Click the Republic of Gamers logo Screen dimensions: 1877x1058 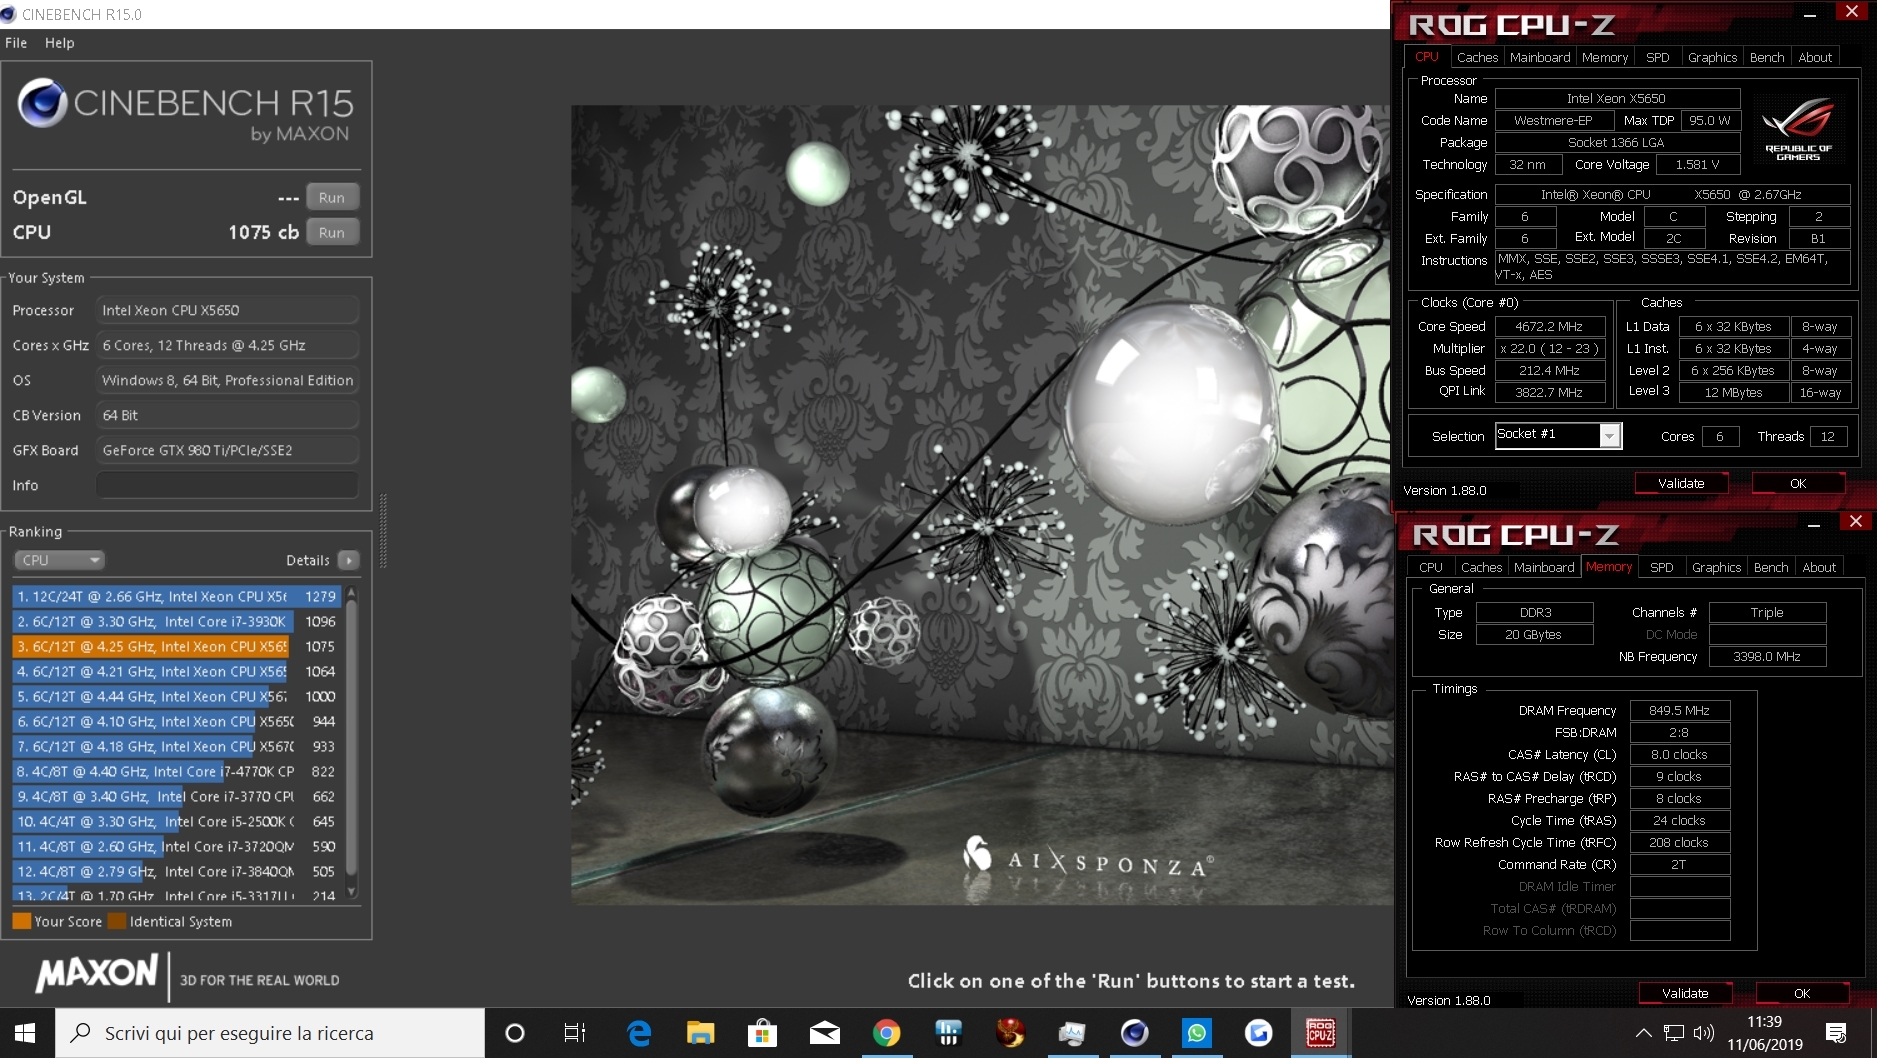pyautogui.click(x=1798, y=129)
